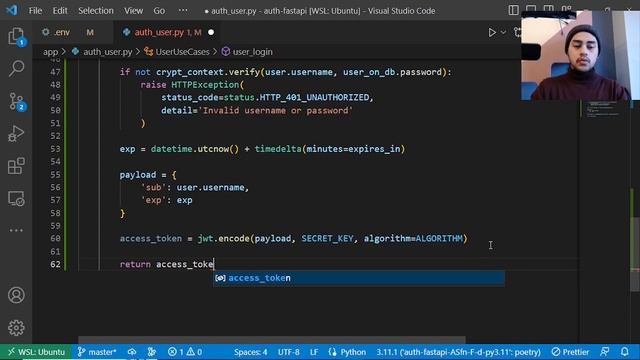Open the Remote Explorer view
Image resolution: width=640 pixels, height=360 pixels.
(16, 199)
